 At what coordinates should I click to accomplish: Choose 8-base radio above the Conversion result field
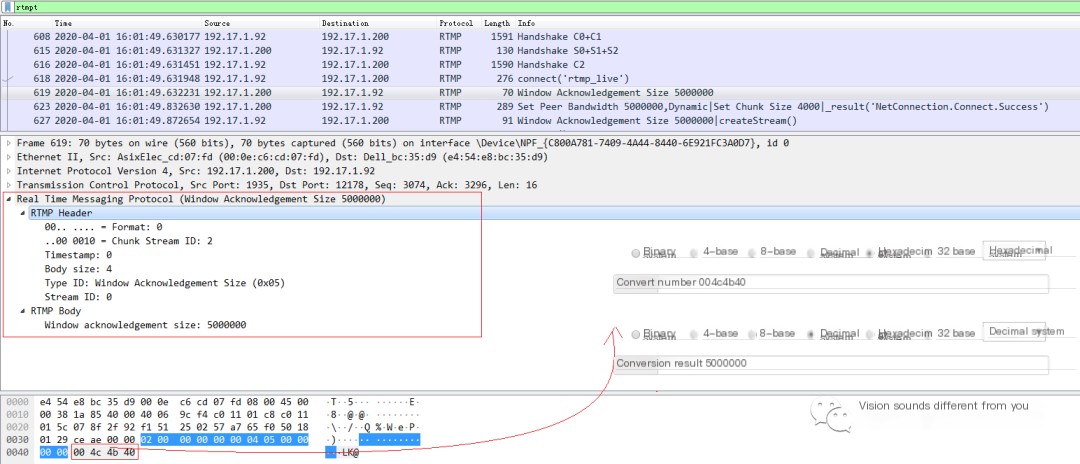pyautogui.click(x=751, y=334)
